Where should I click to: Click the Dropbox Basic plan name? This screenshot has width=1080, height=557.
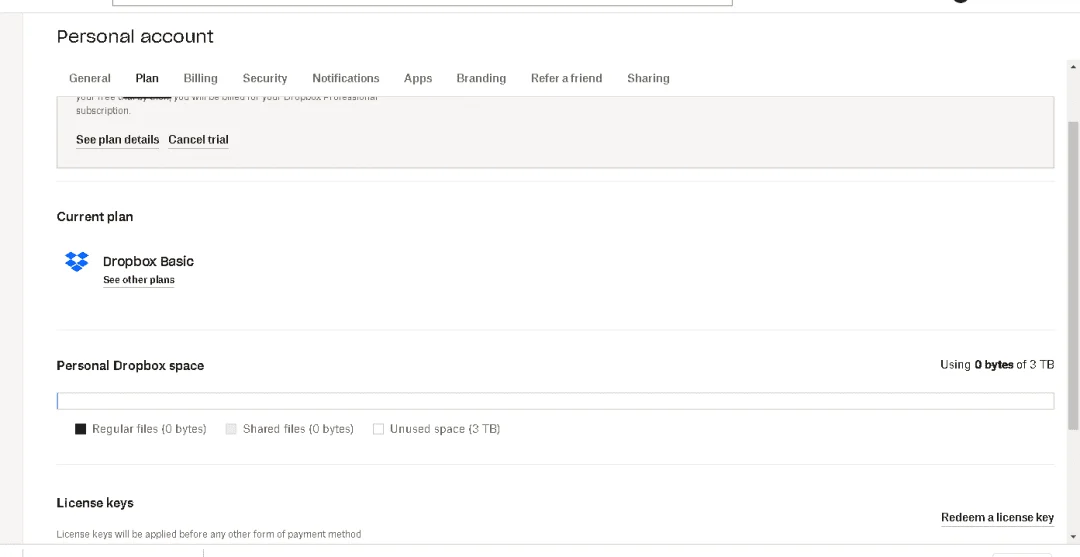(148, 262)
